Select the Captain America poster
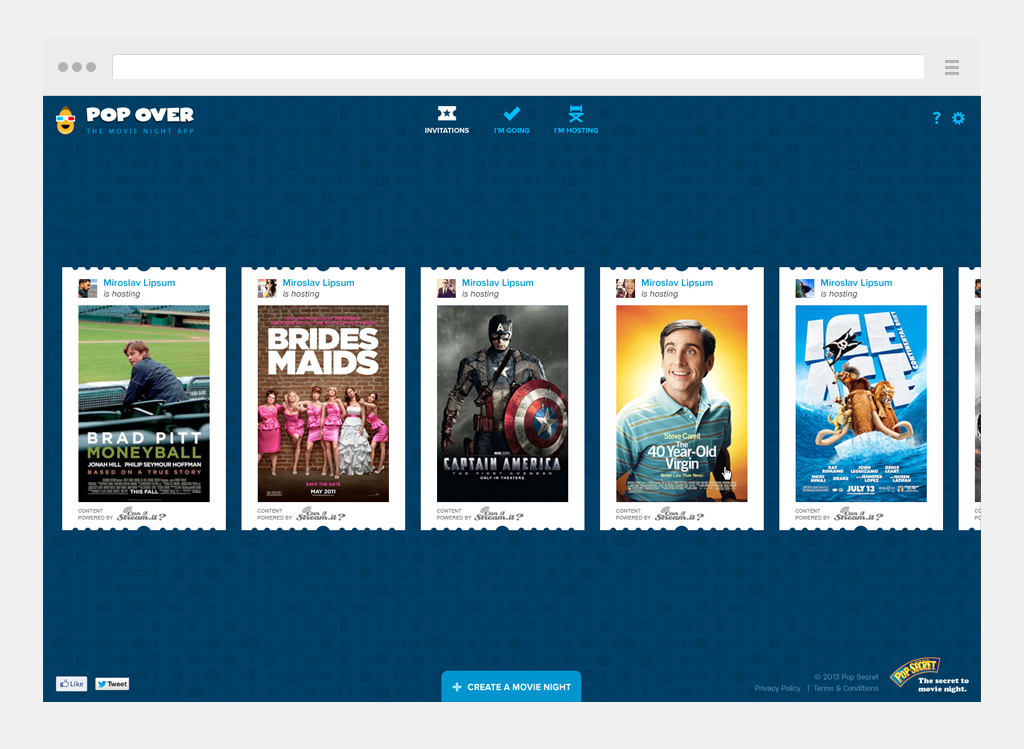The image size is (1024, 749). (x=502, y=403)
